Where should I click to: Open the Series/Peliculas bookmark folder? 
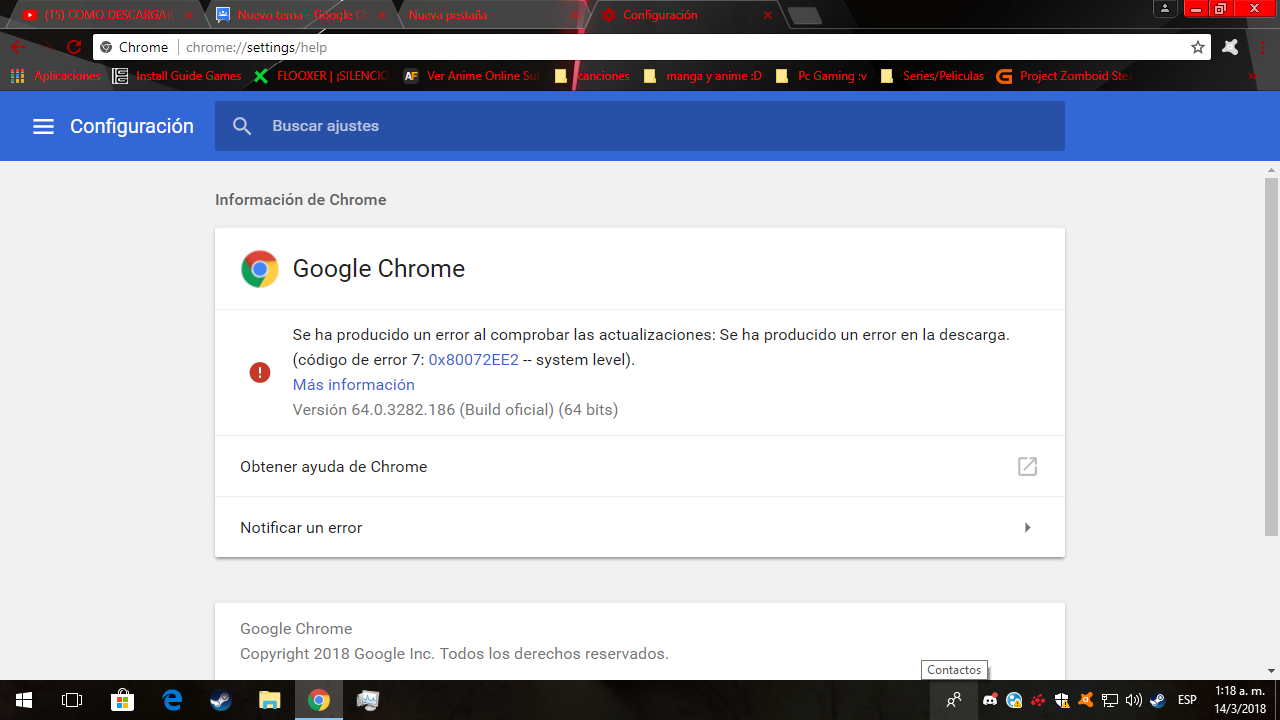[933, 76]
